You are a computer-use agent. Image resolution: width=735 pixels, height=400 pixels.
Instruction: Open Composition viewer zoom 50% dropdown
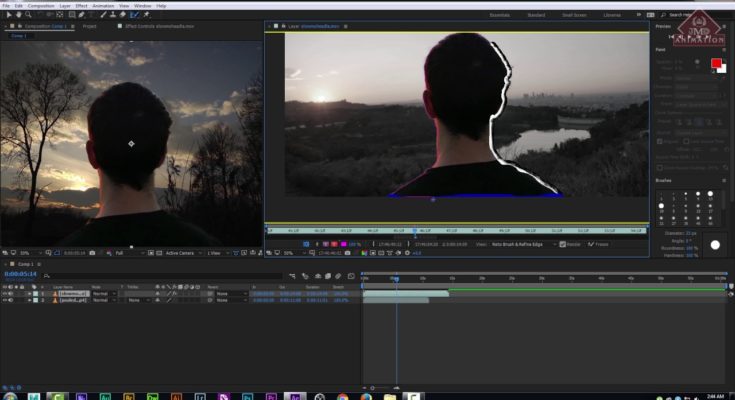point(30,253)
